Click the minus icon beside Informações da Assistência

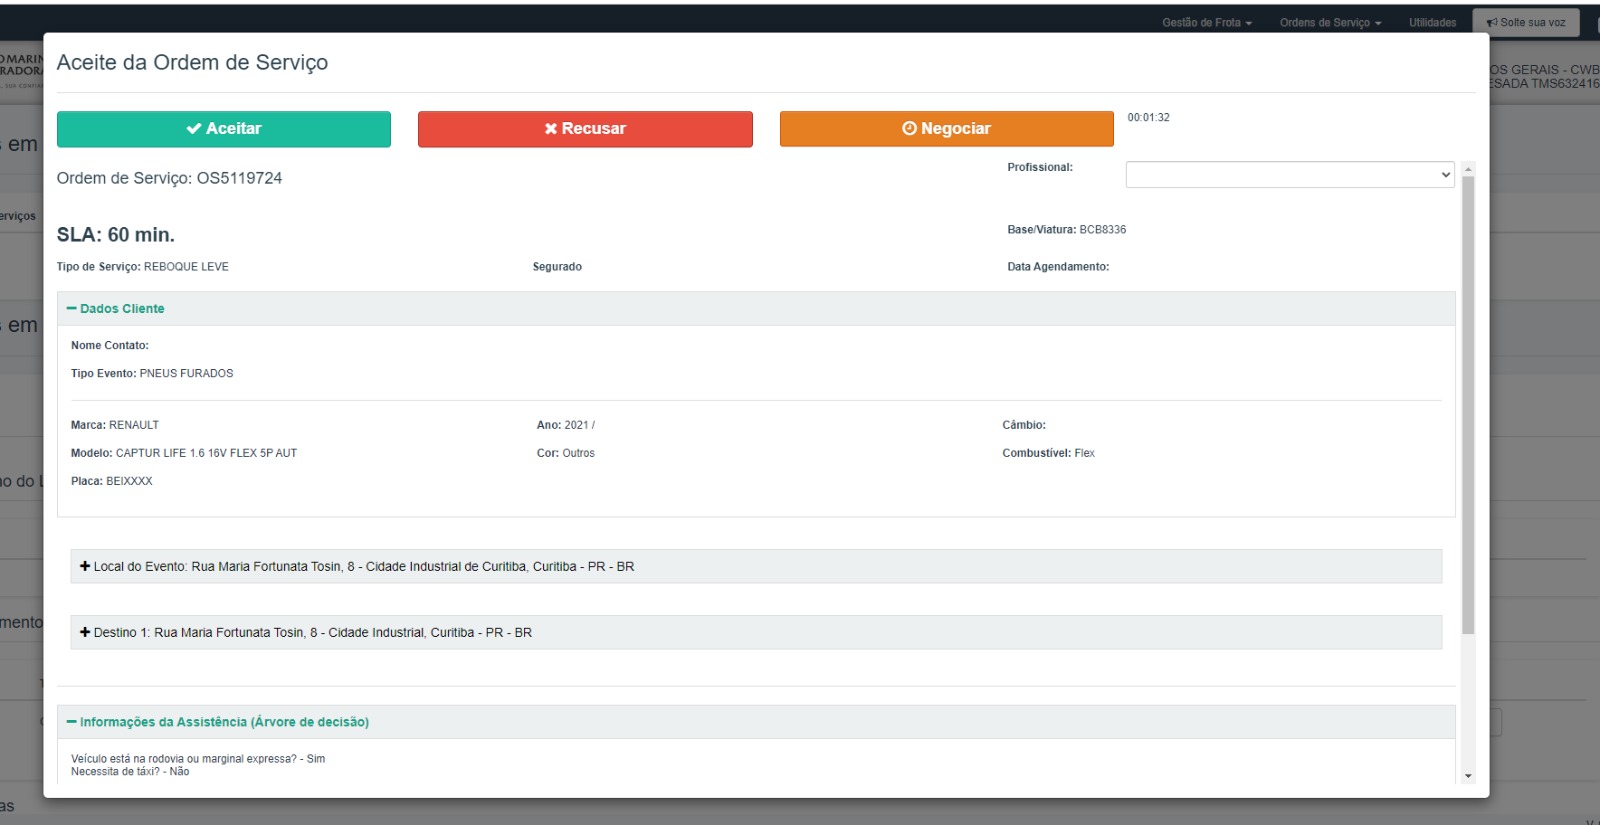[71, 722]
